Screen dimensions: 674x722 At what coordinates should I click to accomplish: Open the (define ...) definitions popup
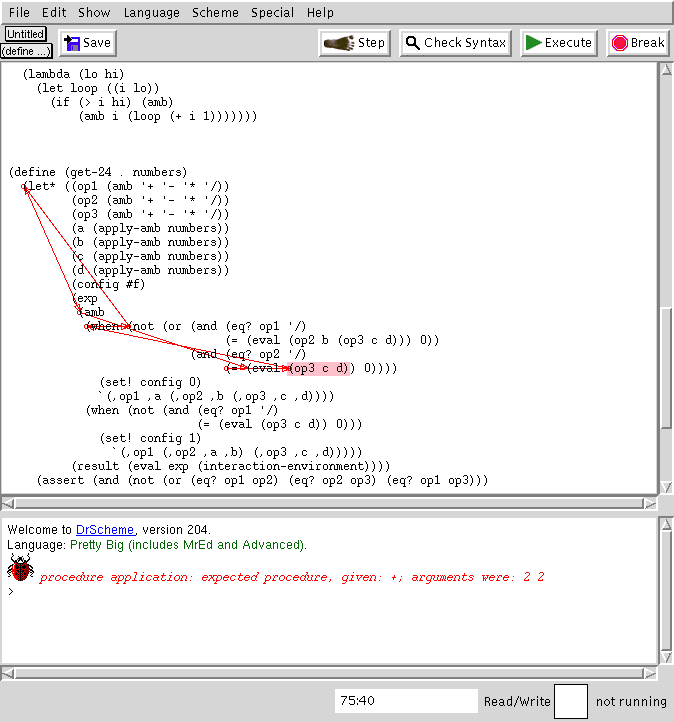[x=26, y=50]
